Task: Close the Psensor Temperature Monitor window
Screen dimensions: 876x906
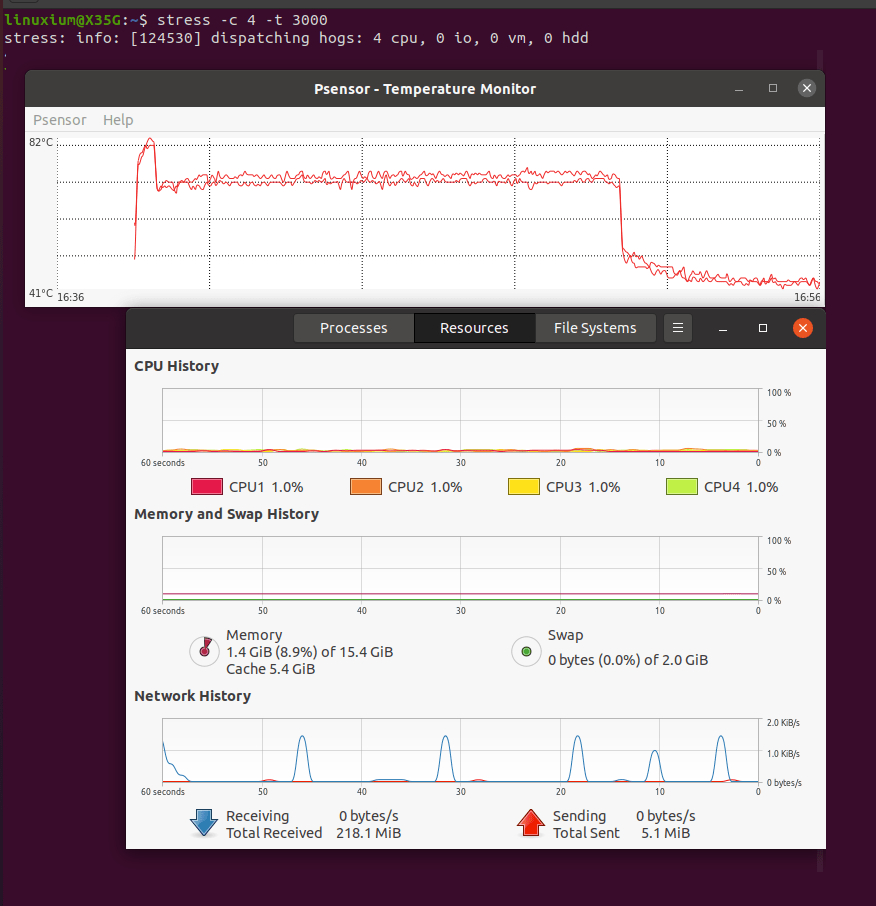Action: (x=807, y=88)
